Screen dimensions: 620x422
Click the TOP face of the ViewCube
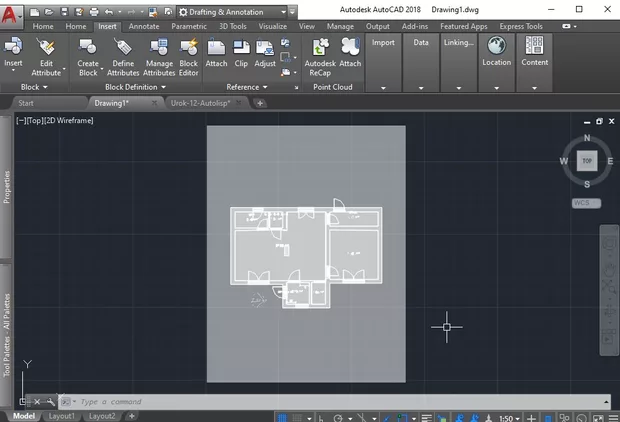pyautogui.click(x=587, y=160)
